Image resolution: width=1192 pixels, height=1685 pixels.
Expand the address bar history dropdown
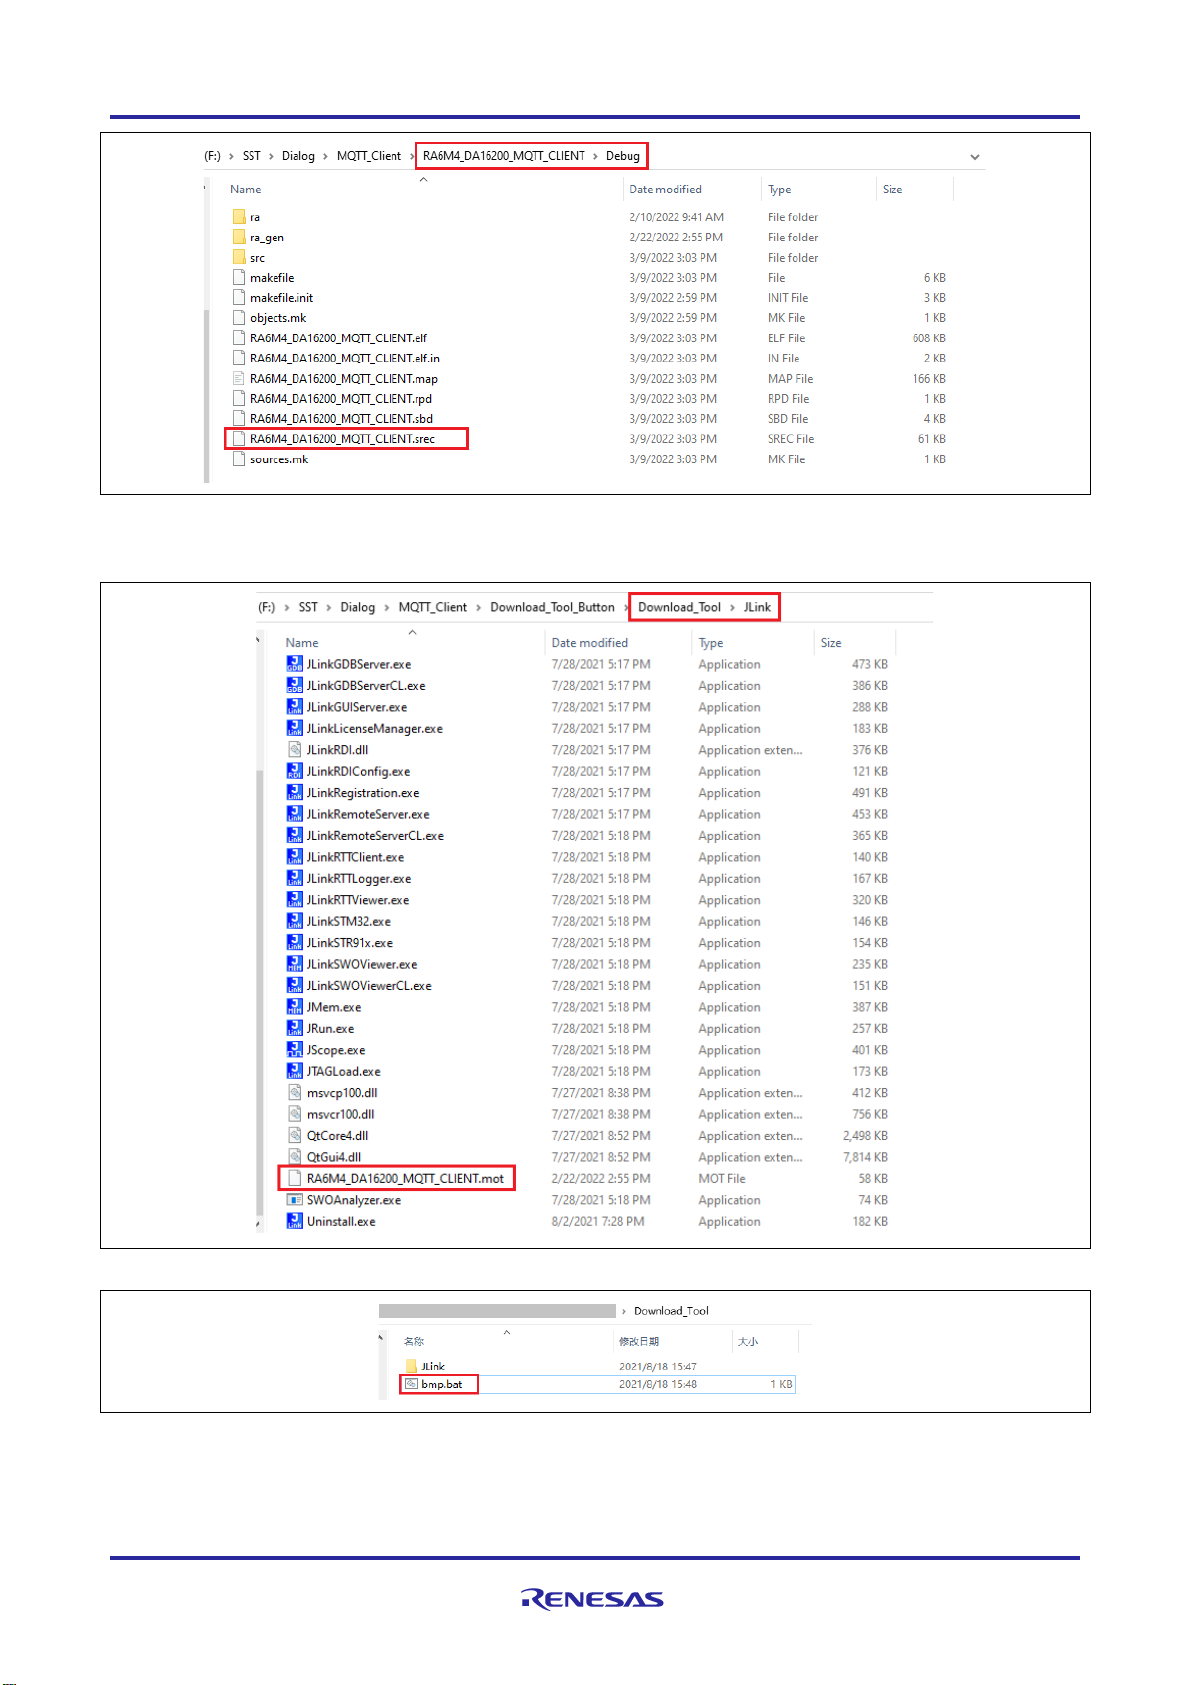pyautogui.click(x=974, y=157)
